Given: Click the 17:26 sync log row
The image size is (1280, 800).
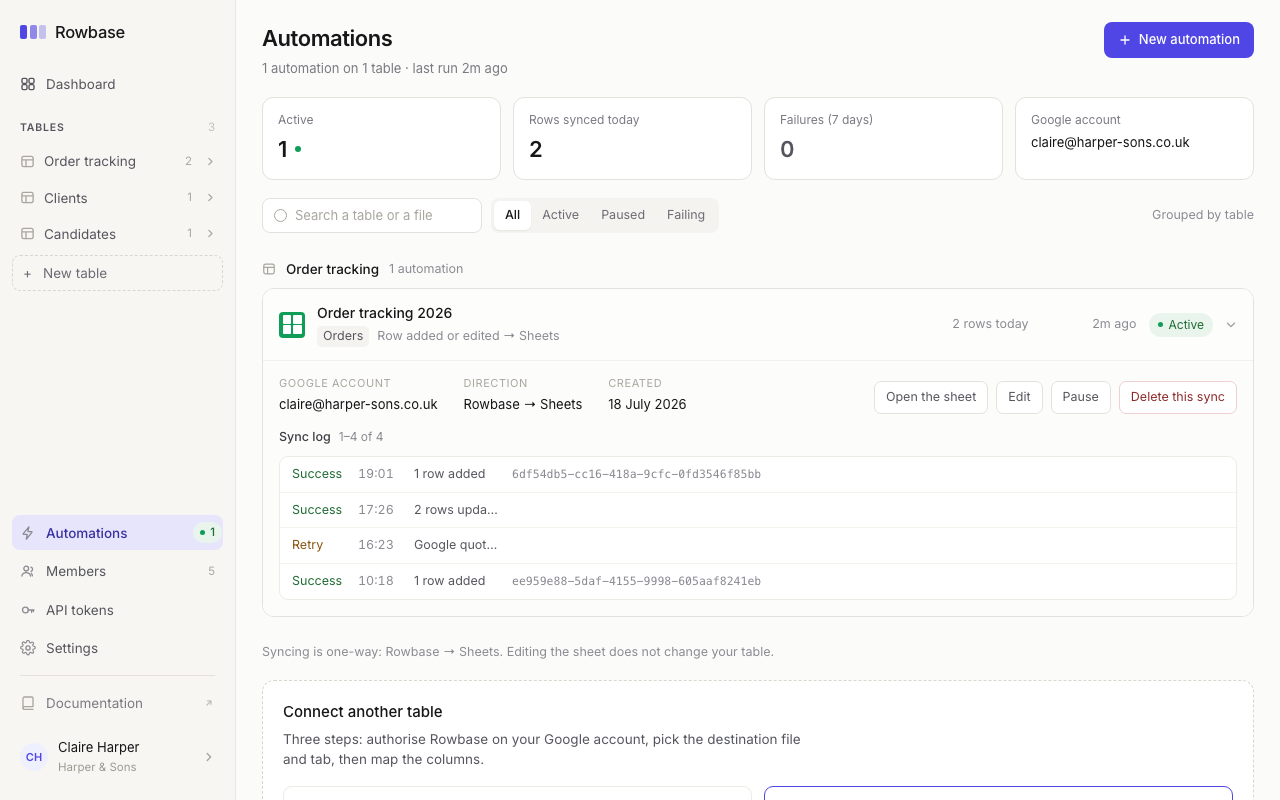Looking at the screenshot, I should coord(758,510).
